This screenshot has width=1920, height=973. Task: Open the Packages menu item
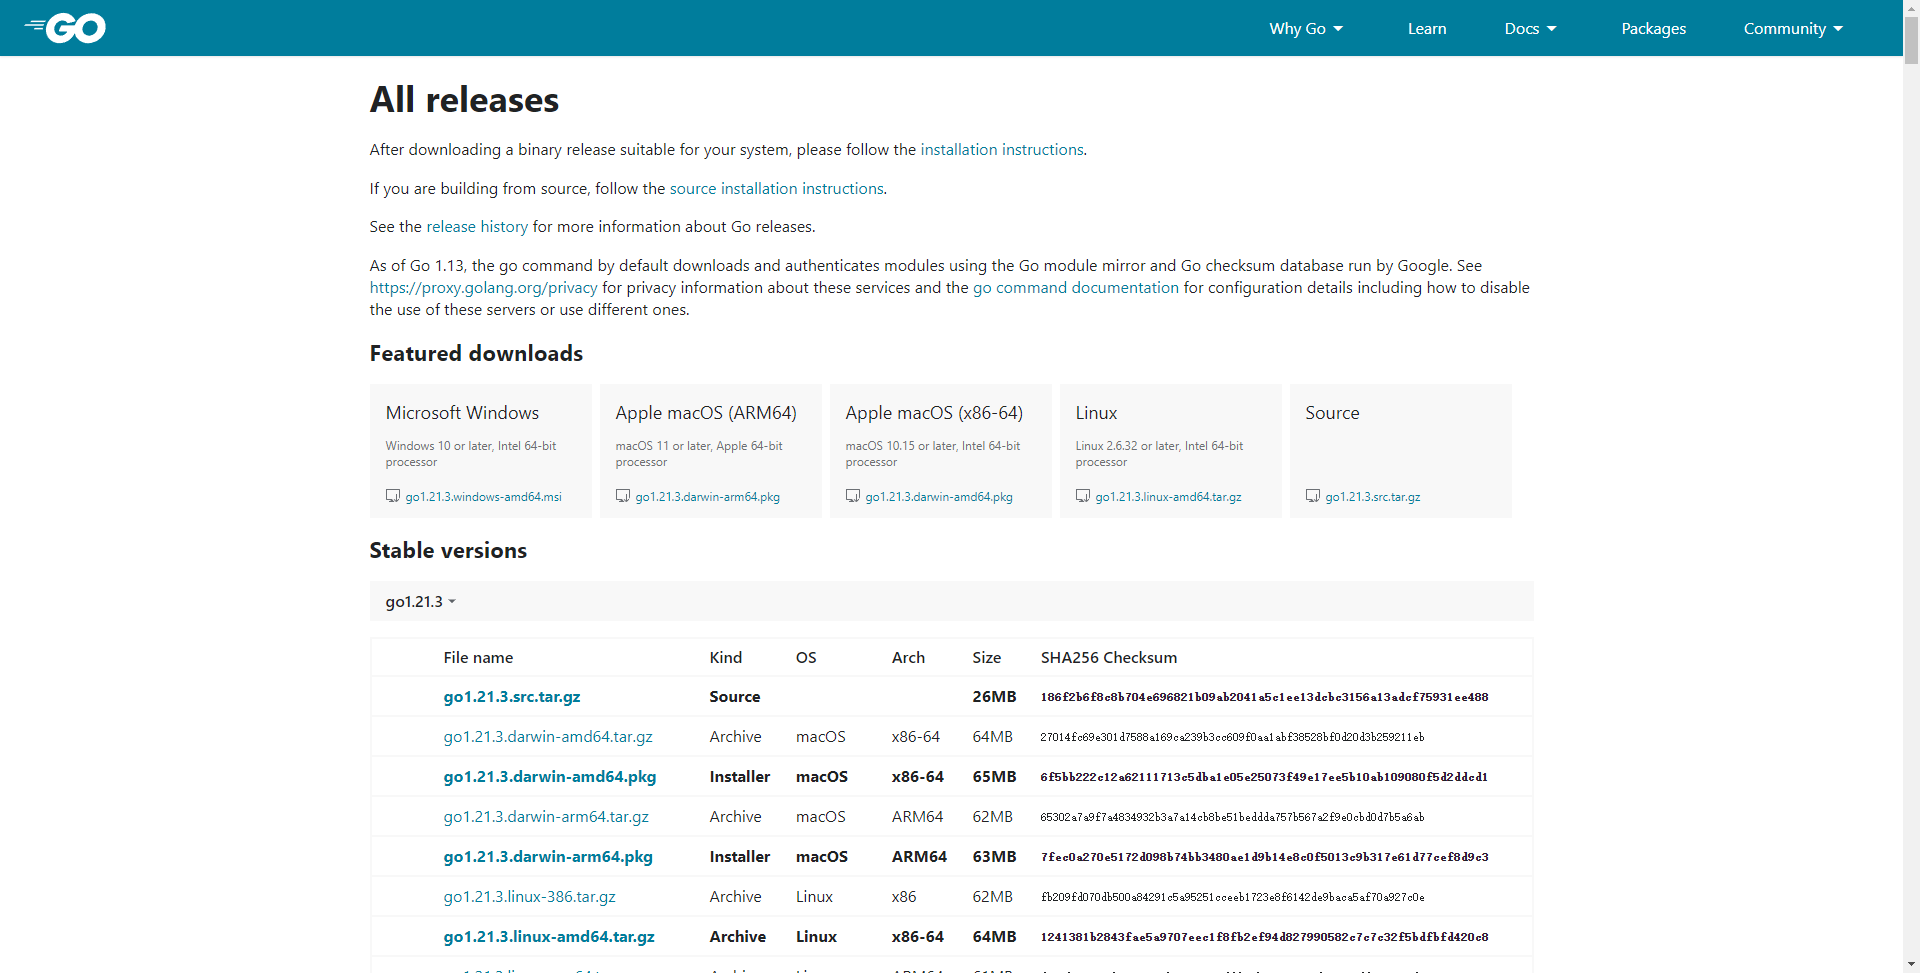click(1653, 28)
